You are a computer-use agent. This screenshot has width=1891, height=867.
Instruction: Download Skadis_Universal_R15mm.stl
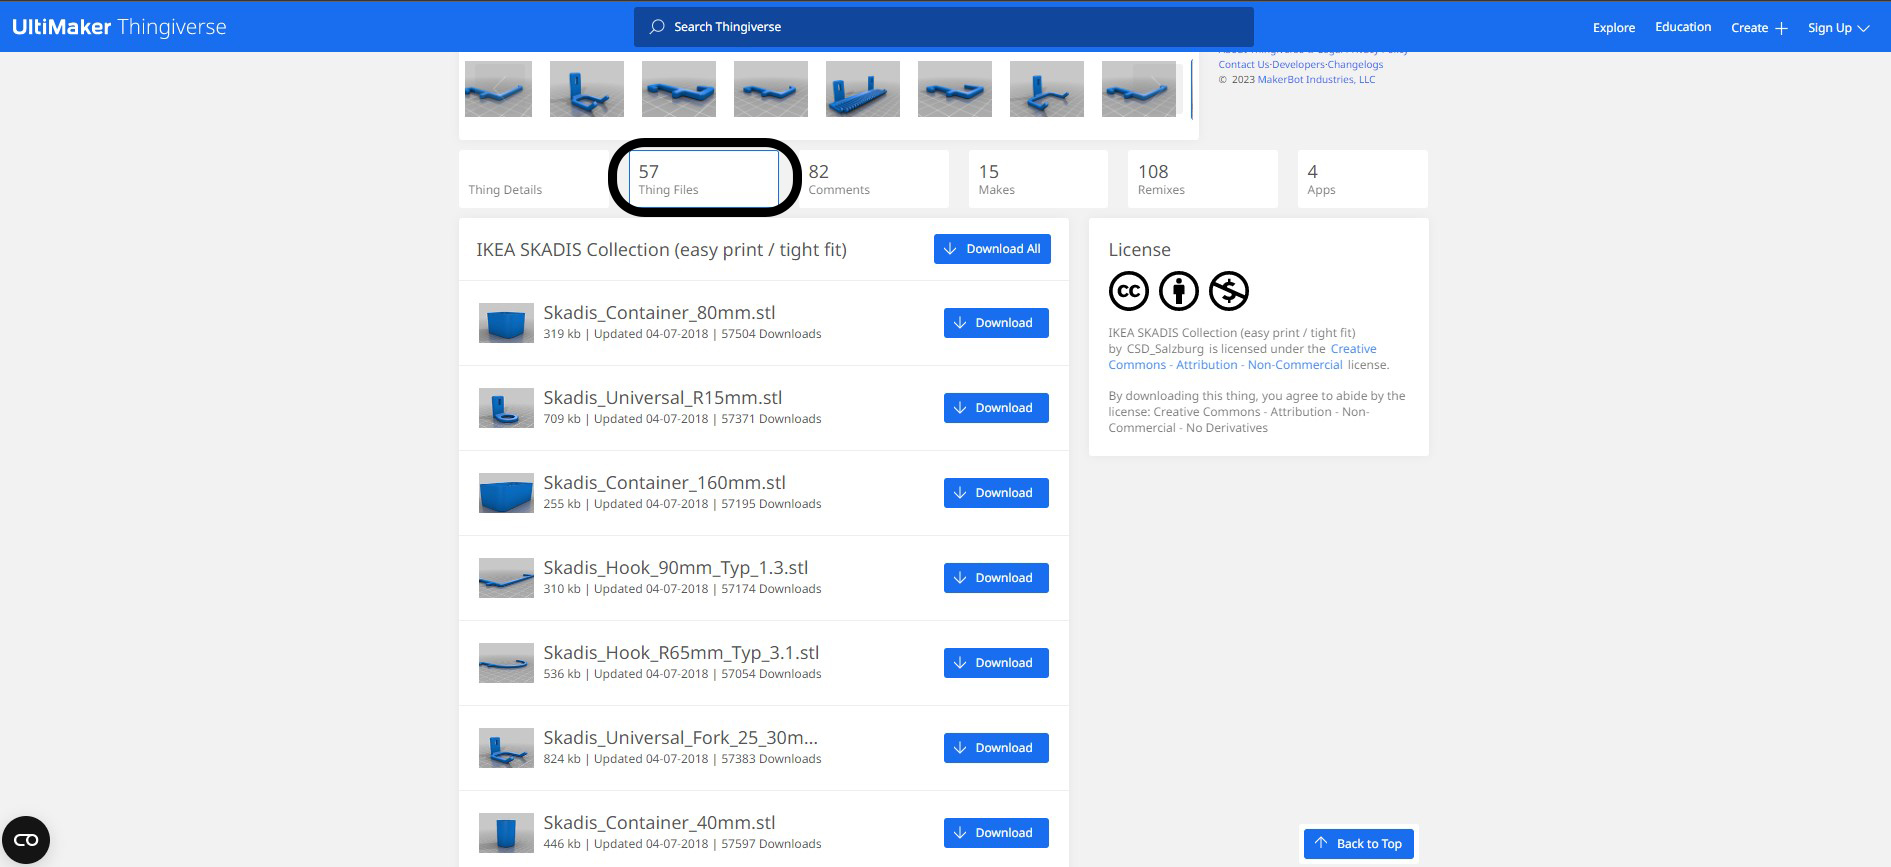pyautogui.click(x=996, y=408)
